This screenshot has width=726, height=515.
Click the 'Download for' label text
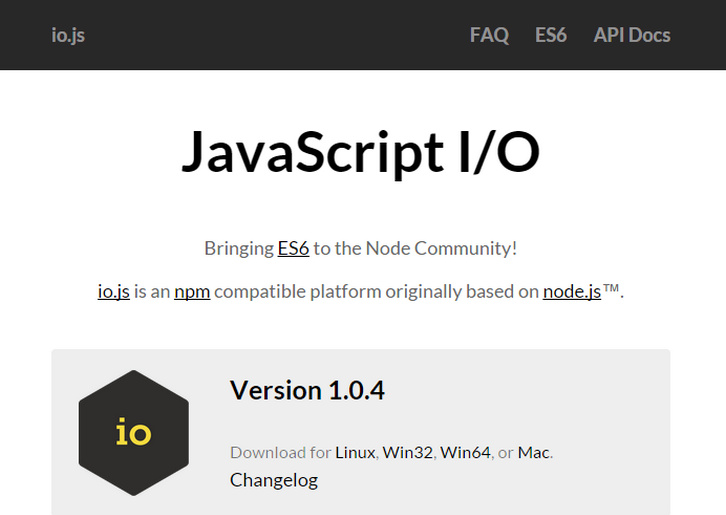pyautogui.click(x=280, y=452)
